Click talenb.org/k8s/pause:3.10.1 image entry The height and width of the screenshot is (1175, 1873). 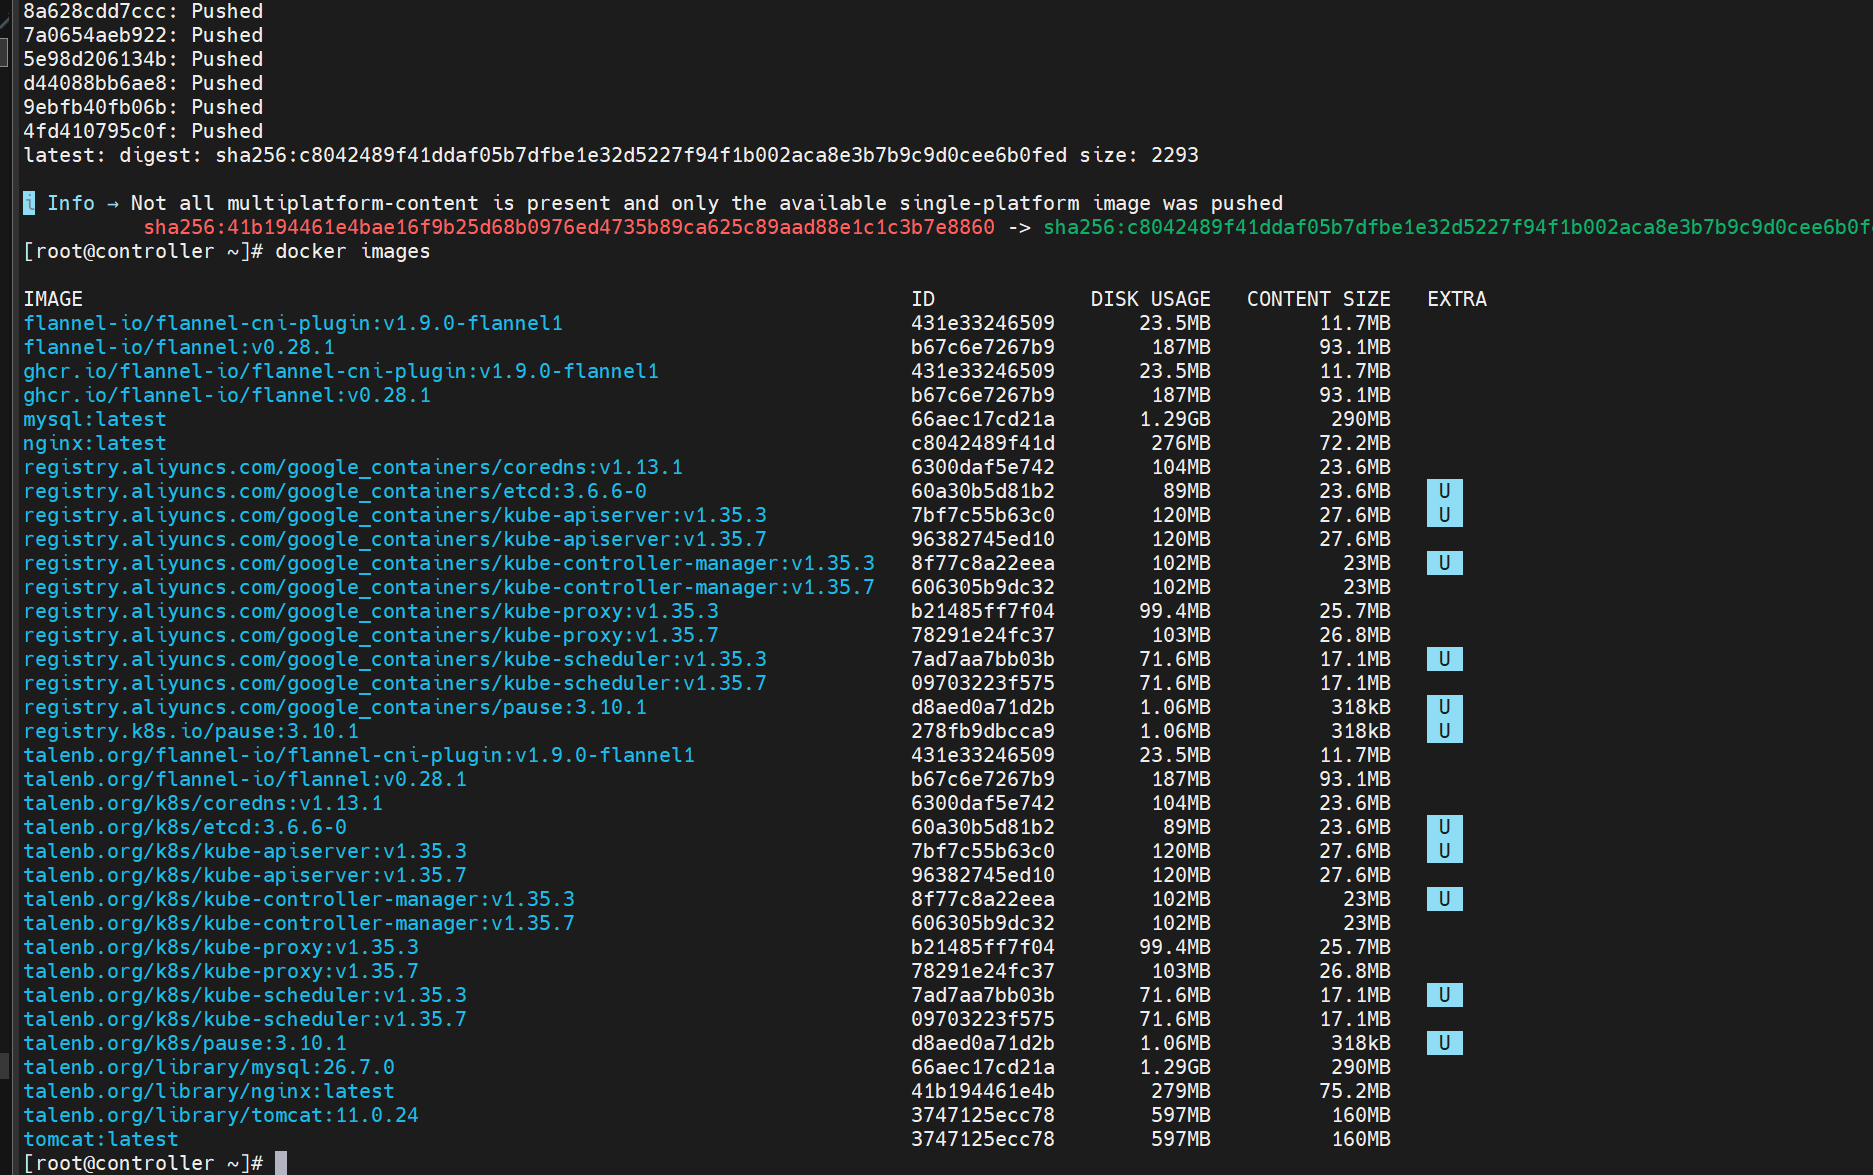coord(185,1043)
